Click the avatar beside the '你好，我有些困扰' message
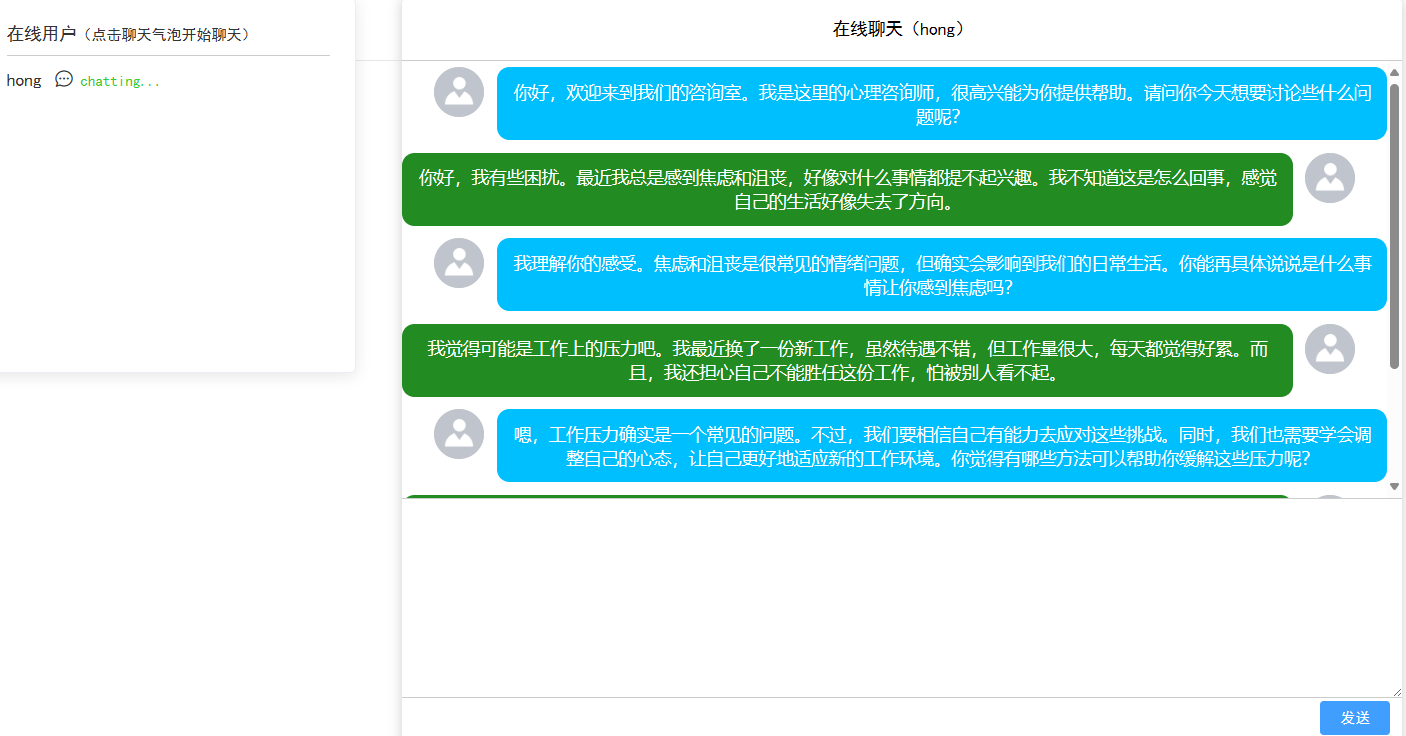 pos(1330,178)
